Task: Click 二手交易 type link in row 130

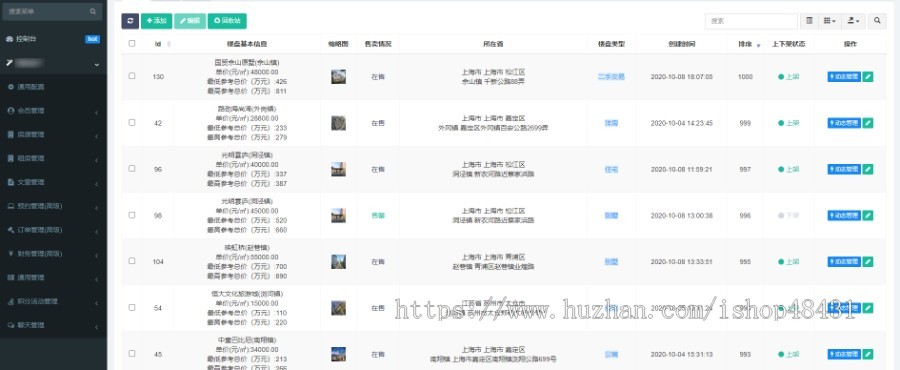Action: 611,77
